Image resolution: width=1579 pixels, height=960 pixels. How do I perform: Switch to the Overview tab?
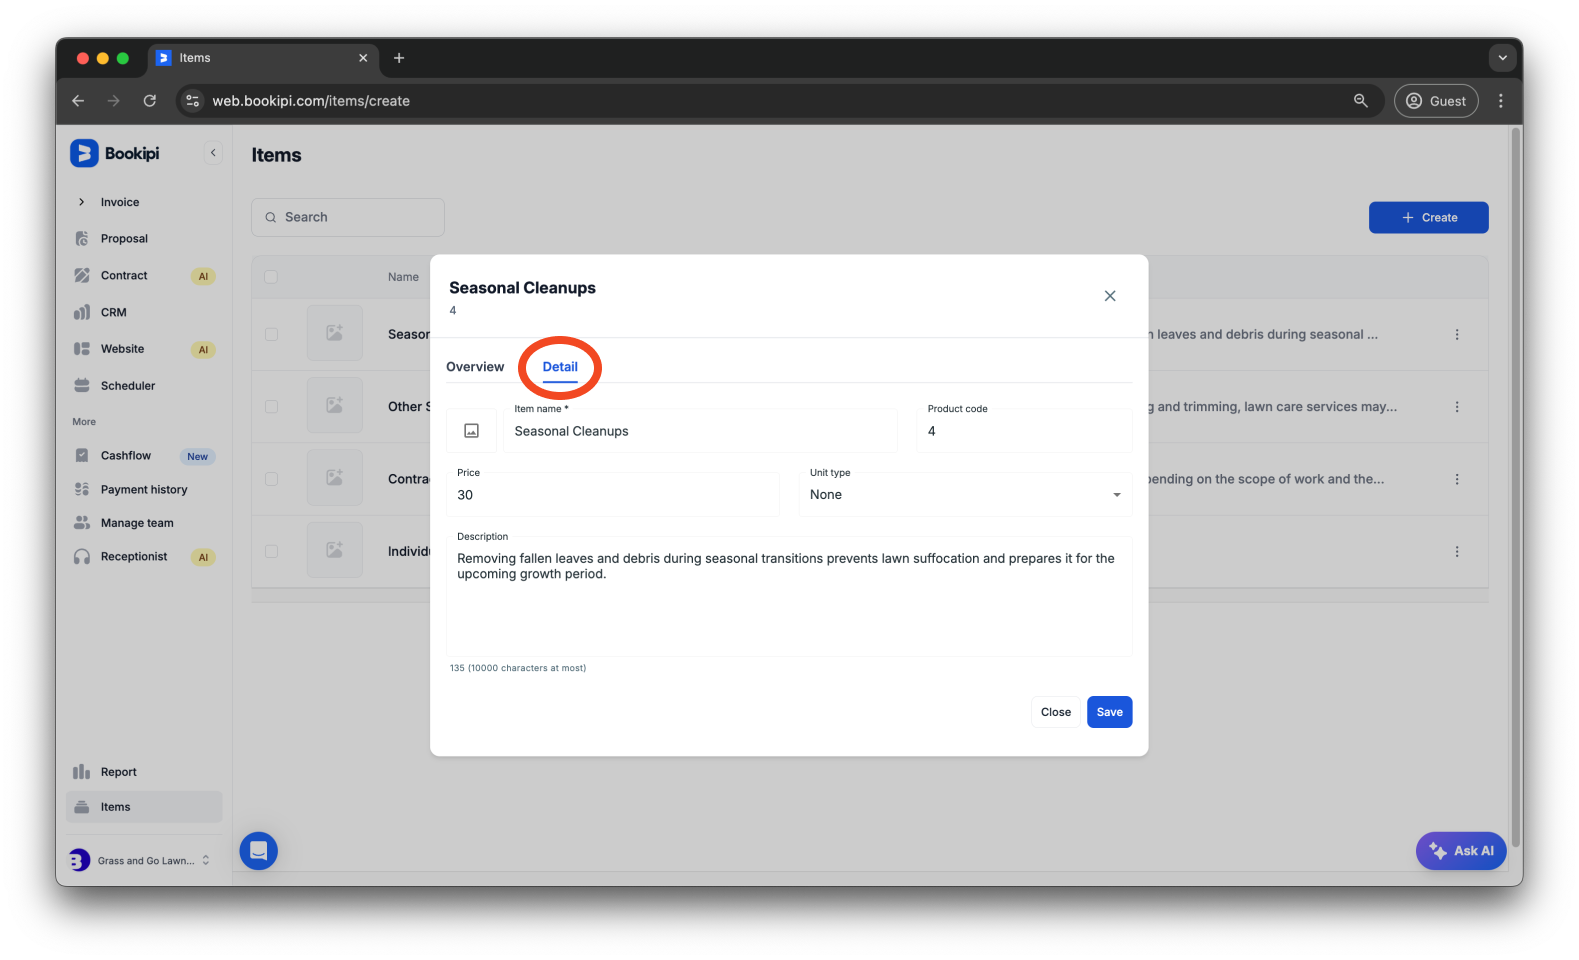tap(475, 367)
